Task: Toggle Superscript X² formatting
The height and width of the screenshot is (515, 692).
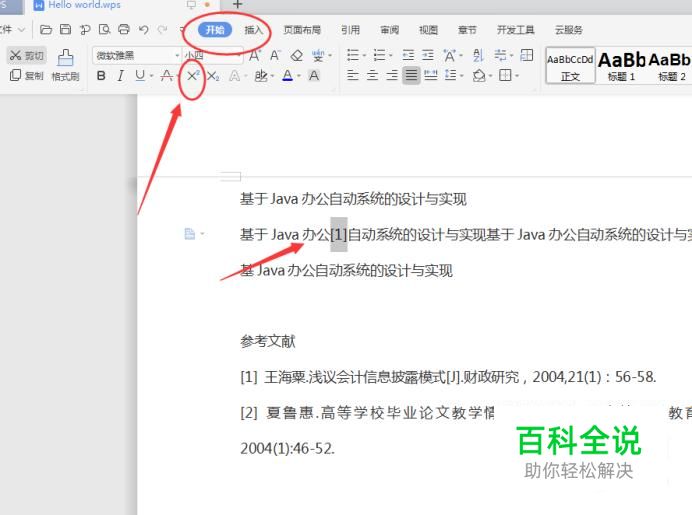Action: [192, 76]
